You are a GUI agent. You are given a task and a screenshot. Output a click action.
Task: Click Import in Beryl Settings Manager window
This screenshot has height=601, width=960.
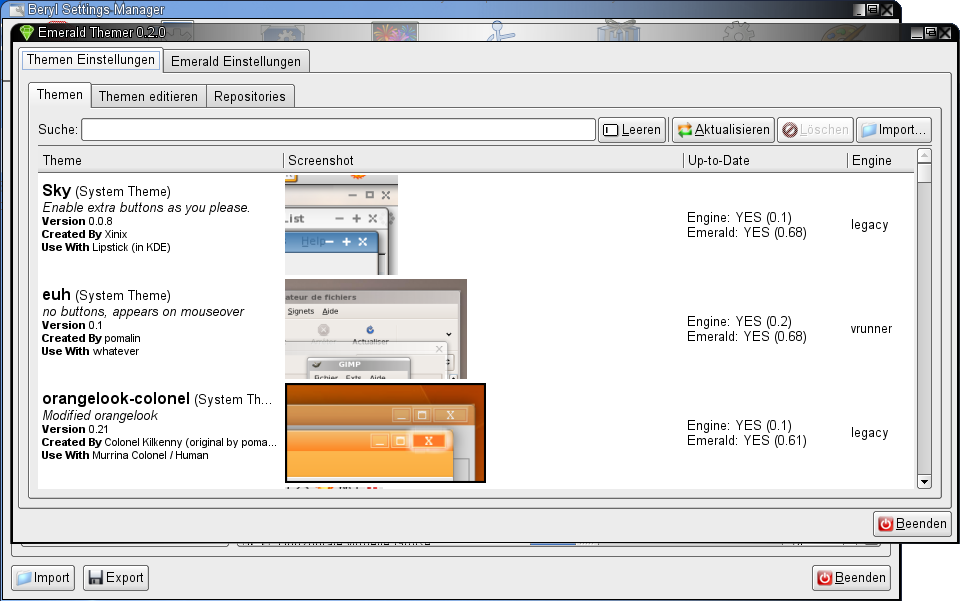point(43,578)
